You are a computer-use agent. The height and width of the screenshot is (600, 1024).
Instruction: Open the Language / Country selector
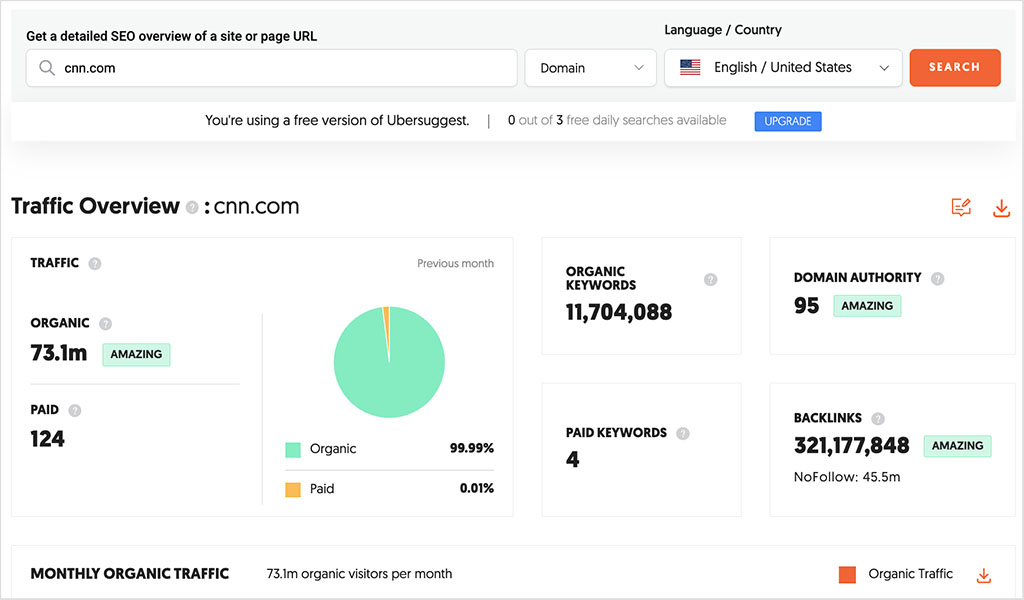783,68
